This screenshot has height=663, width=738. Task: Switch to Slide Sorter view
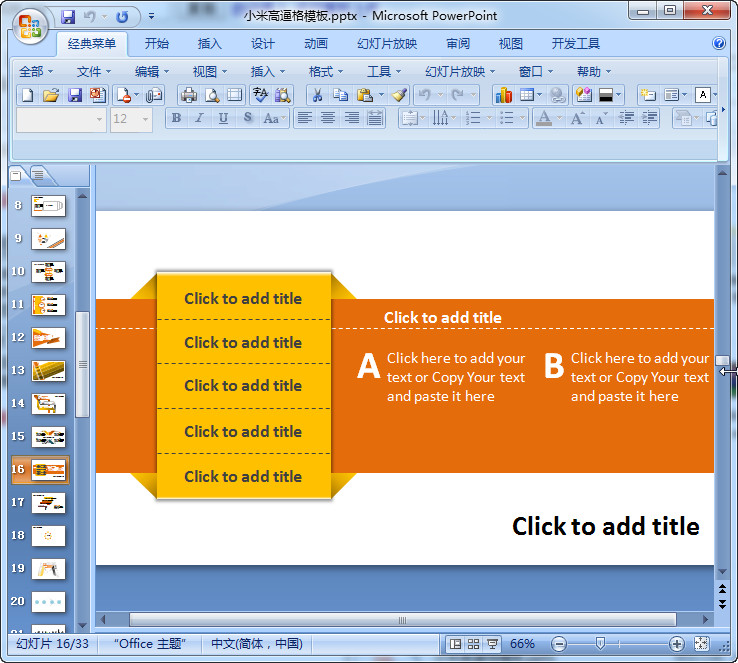tap(473, 644)
